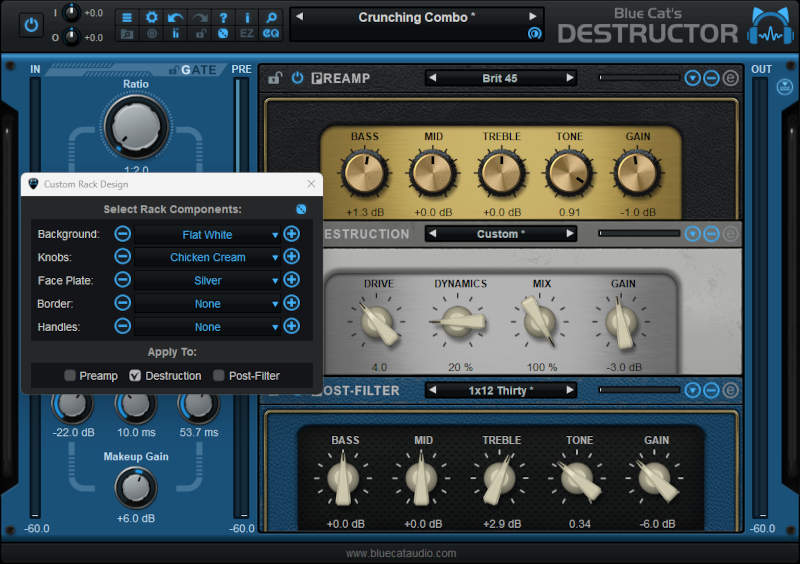The image size is (800, 564).
Task: Click the circular icon below OUT label
Action: tap(784, 87)
